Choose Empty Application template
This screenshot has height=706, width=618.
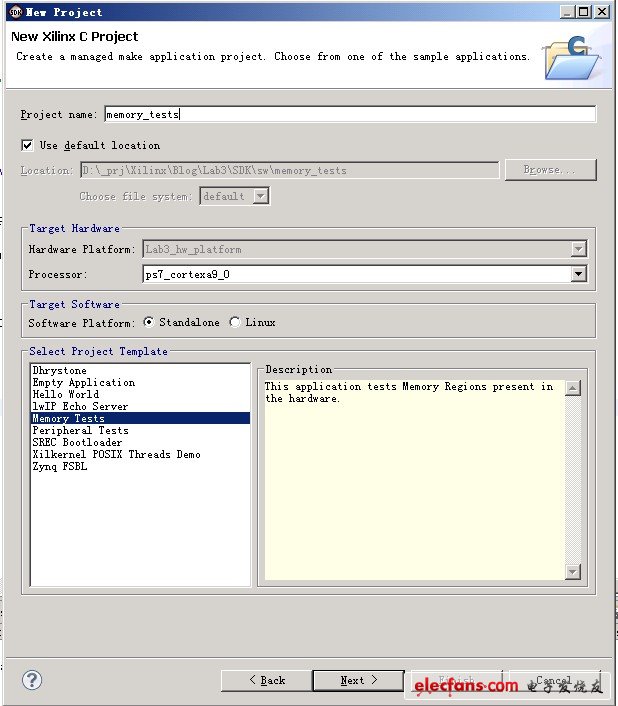coord(83,382)
